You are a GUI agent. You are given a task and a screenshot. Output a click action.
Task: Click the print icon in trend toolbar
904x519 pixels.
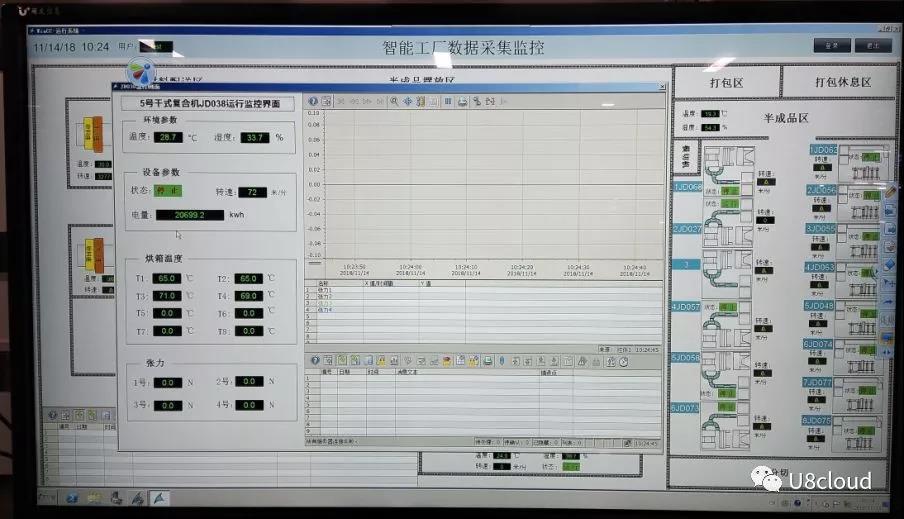tap(462, 102)
